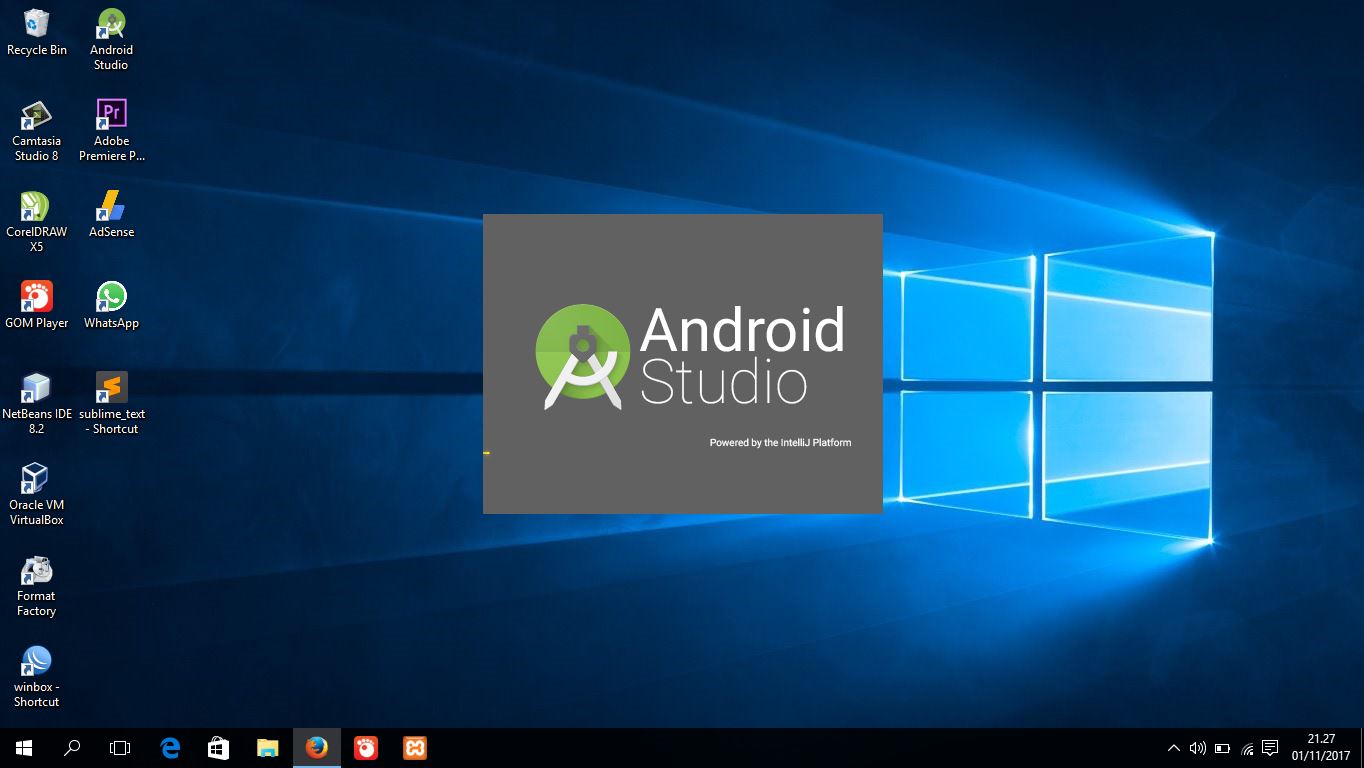
Task: Select the NetBeans IDE 8.2 desktop shortcut
Action: pos(37,404)
